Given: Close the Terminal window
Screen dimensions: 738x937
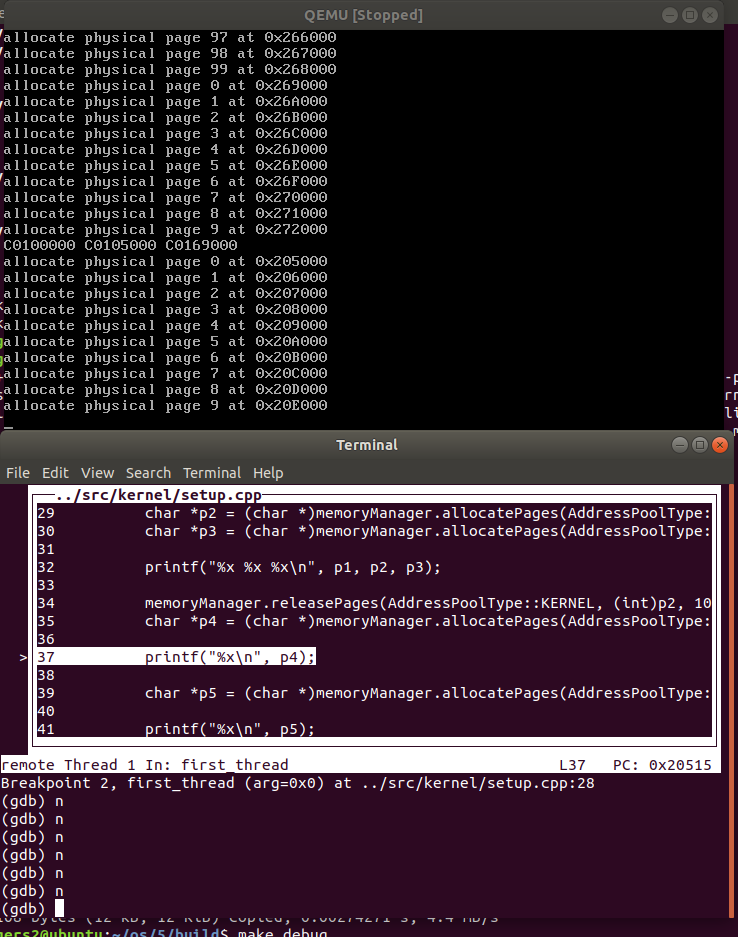Looking at the screenshot, I should (720, 445).
